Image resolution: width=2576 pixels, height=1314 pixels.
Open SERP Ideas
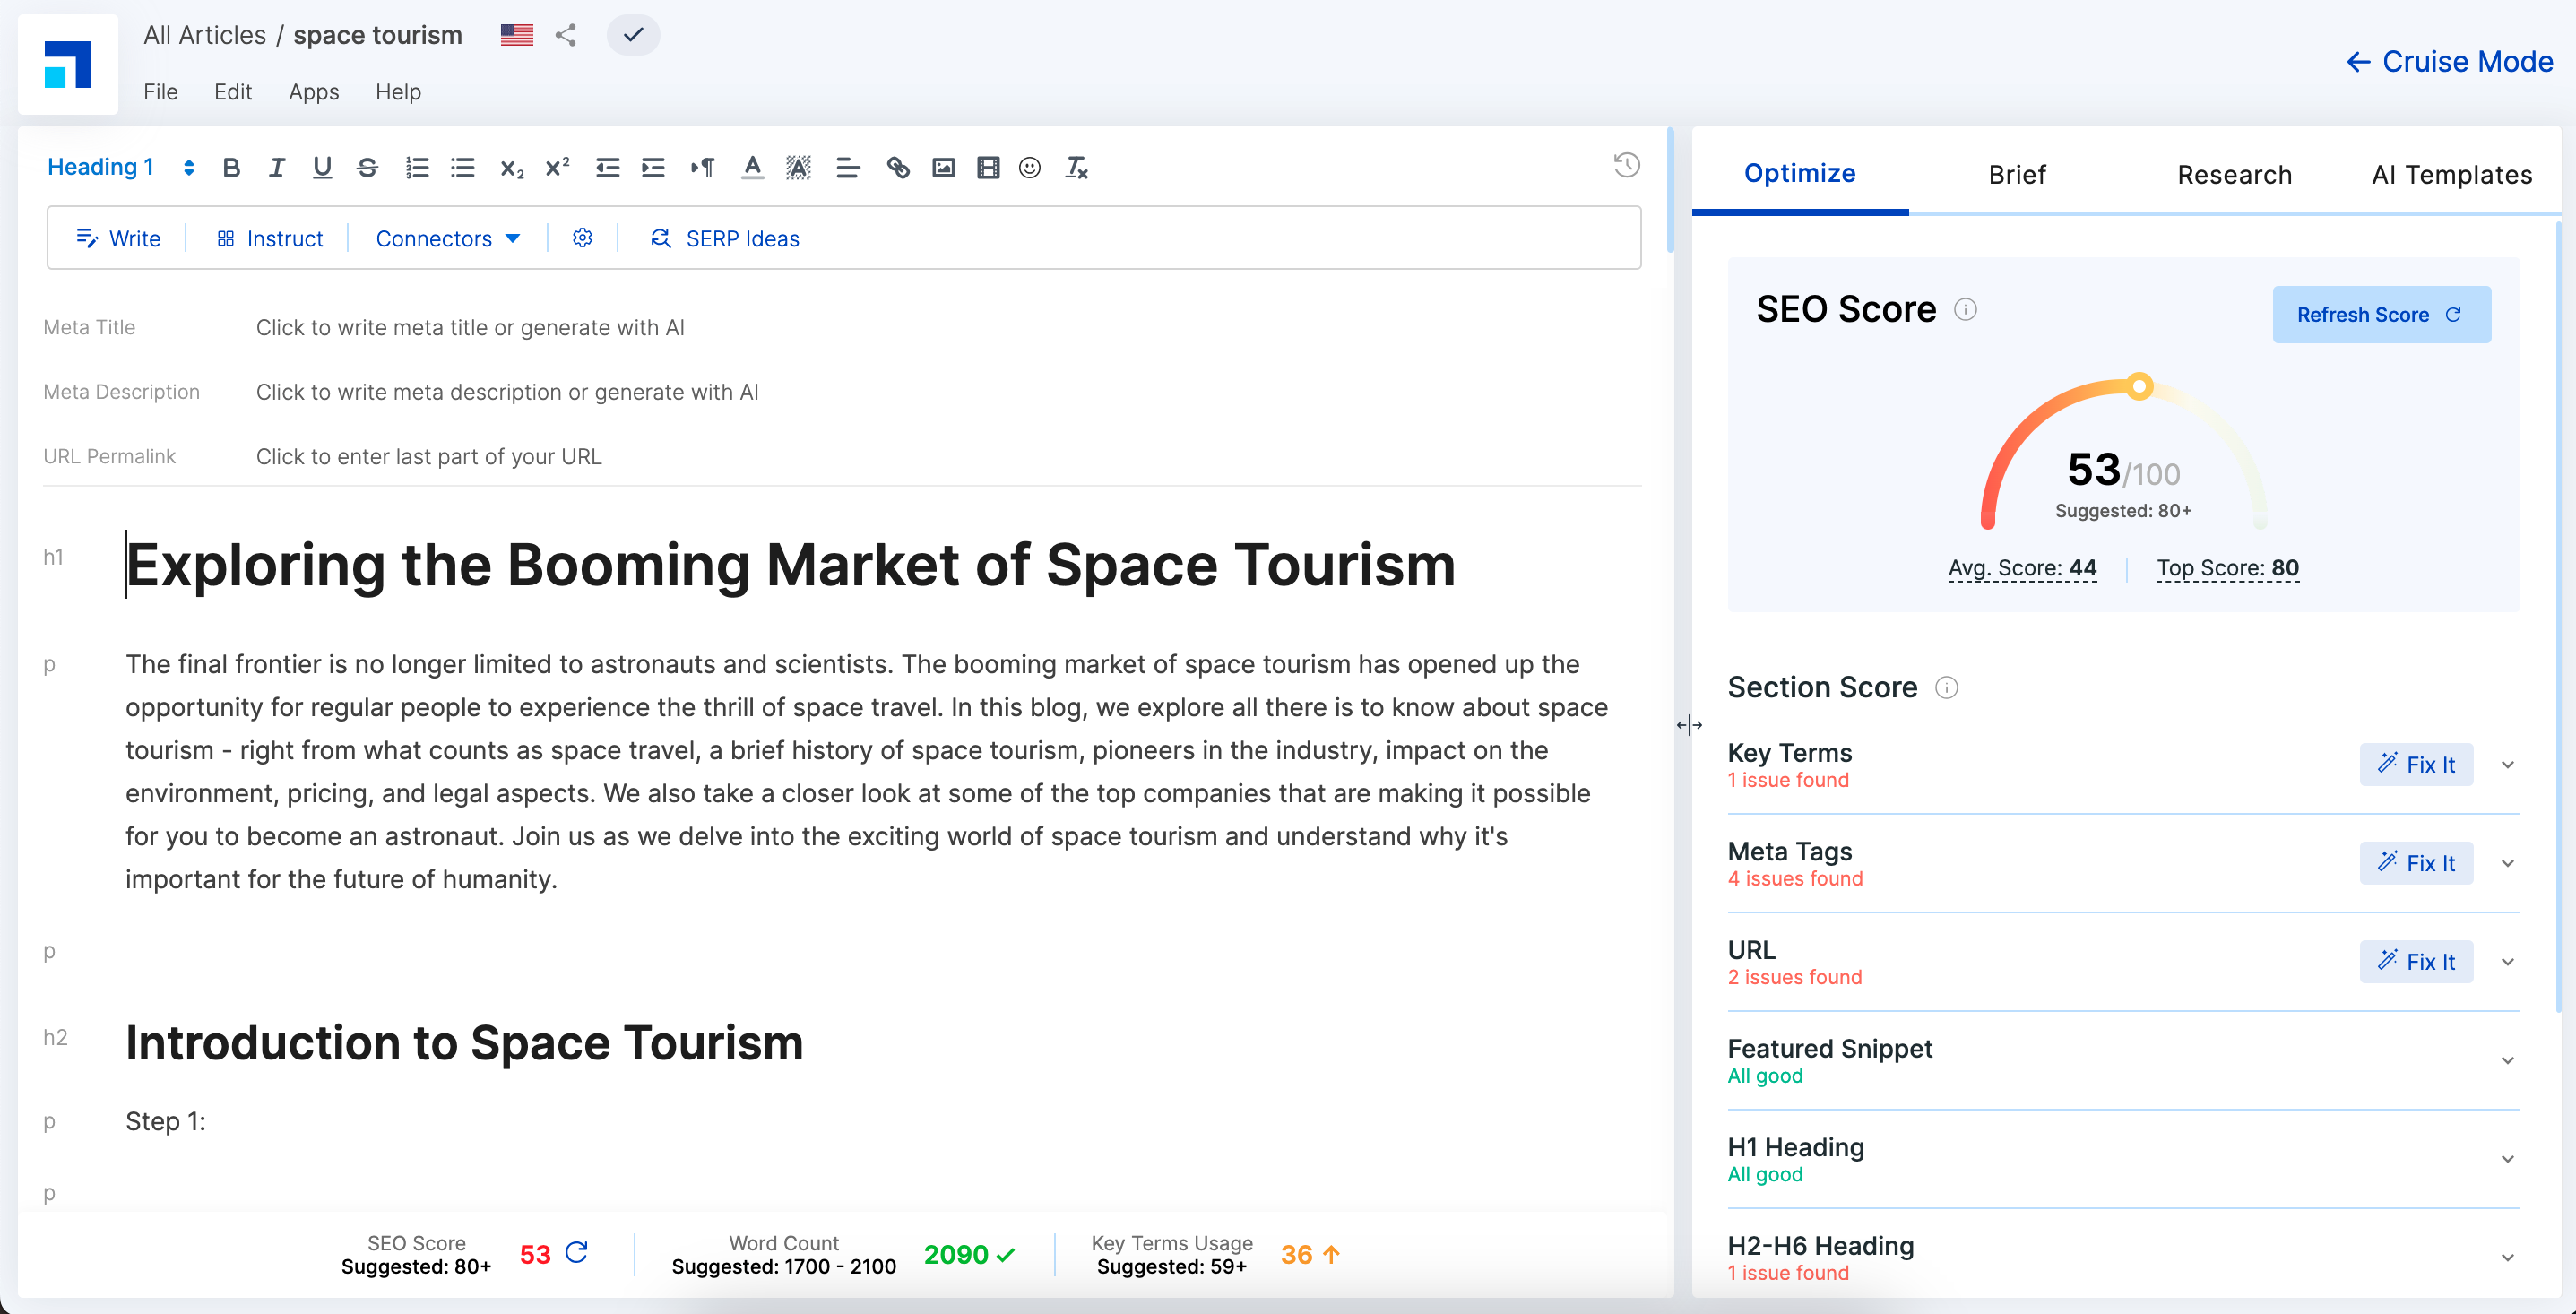[x=724, y=239]
